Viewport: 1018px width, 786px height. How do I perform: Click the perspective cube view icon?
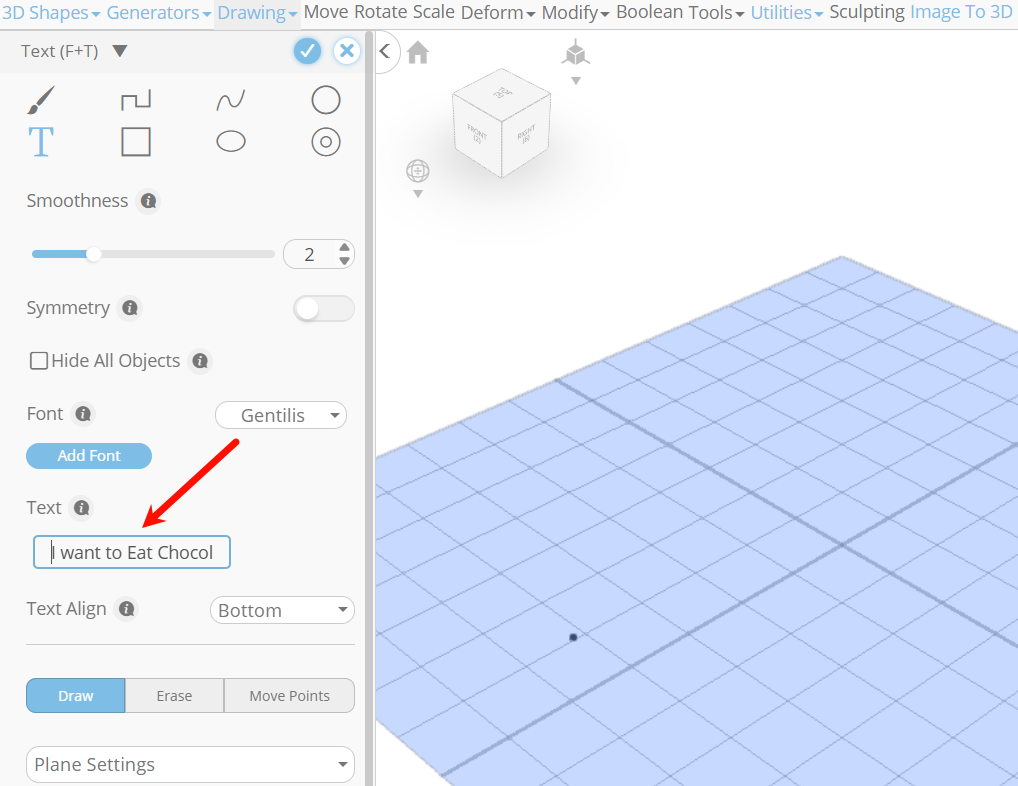pos(575,53)
